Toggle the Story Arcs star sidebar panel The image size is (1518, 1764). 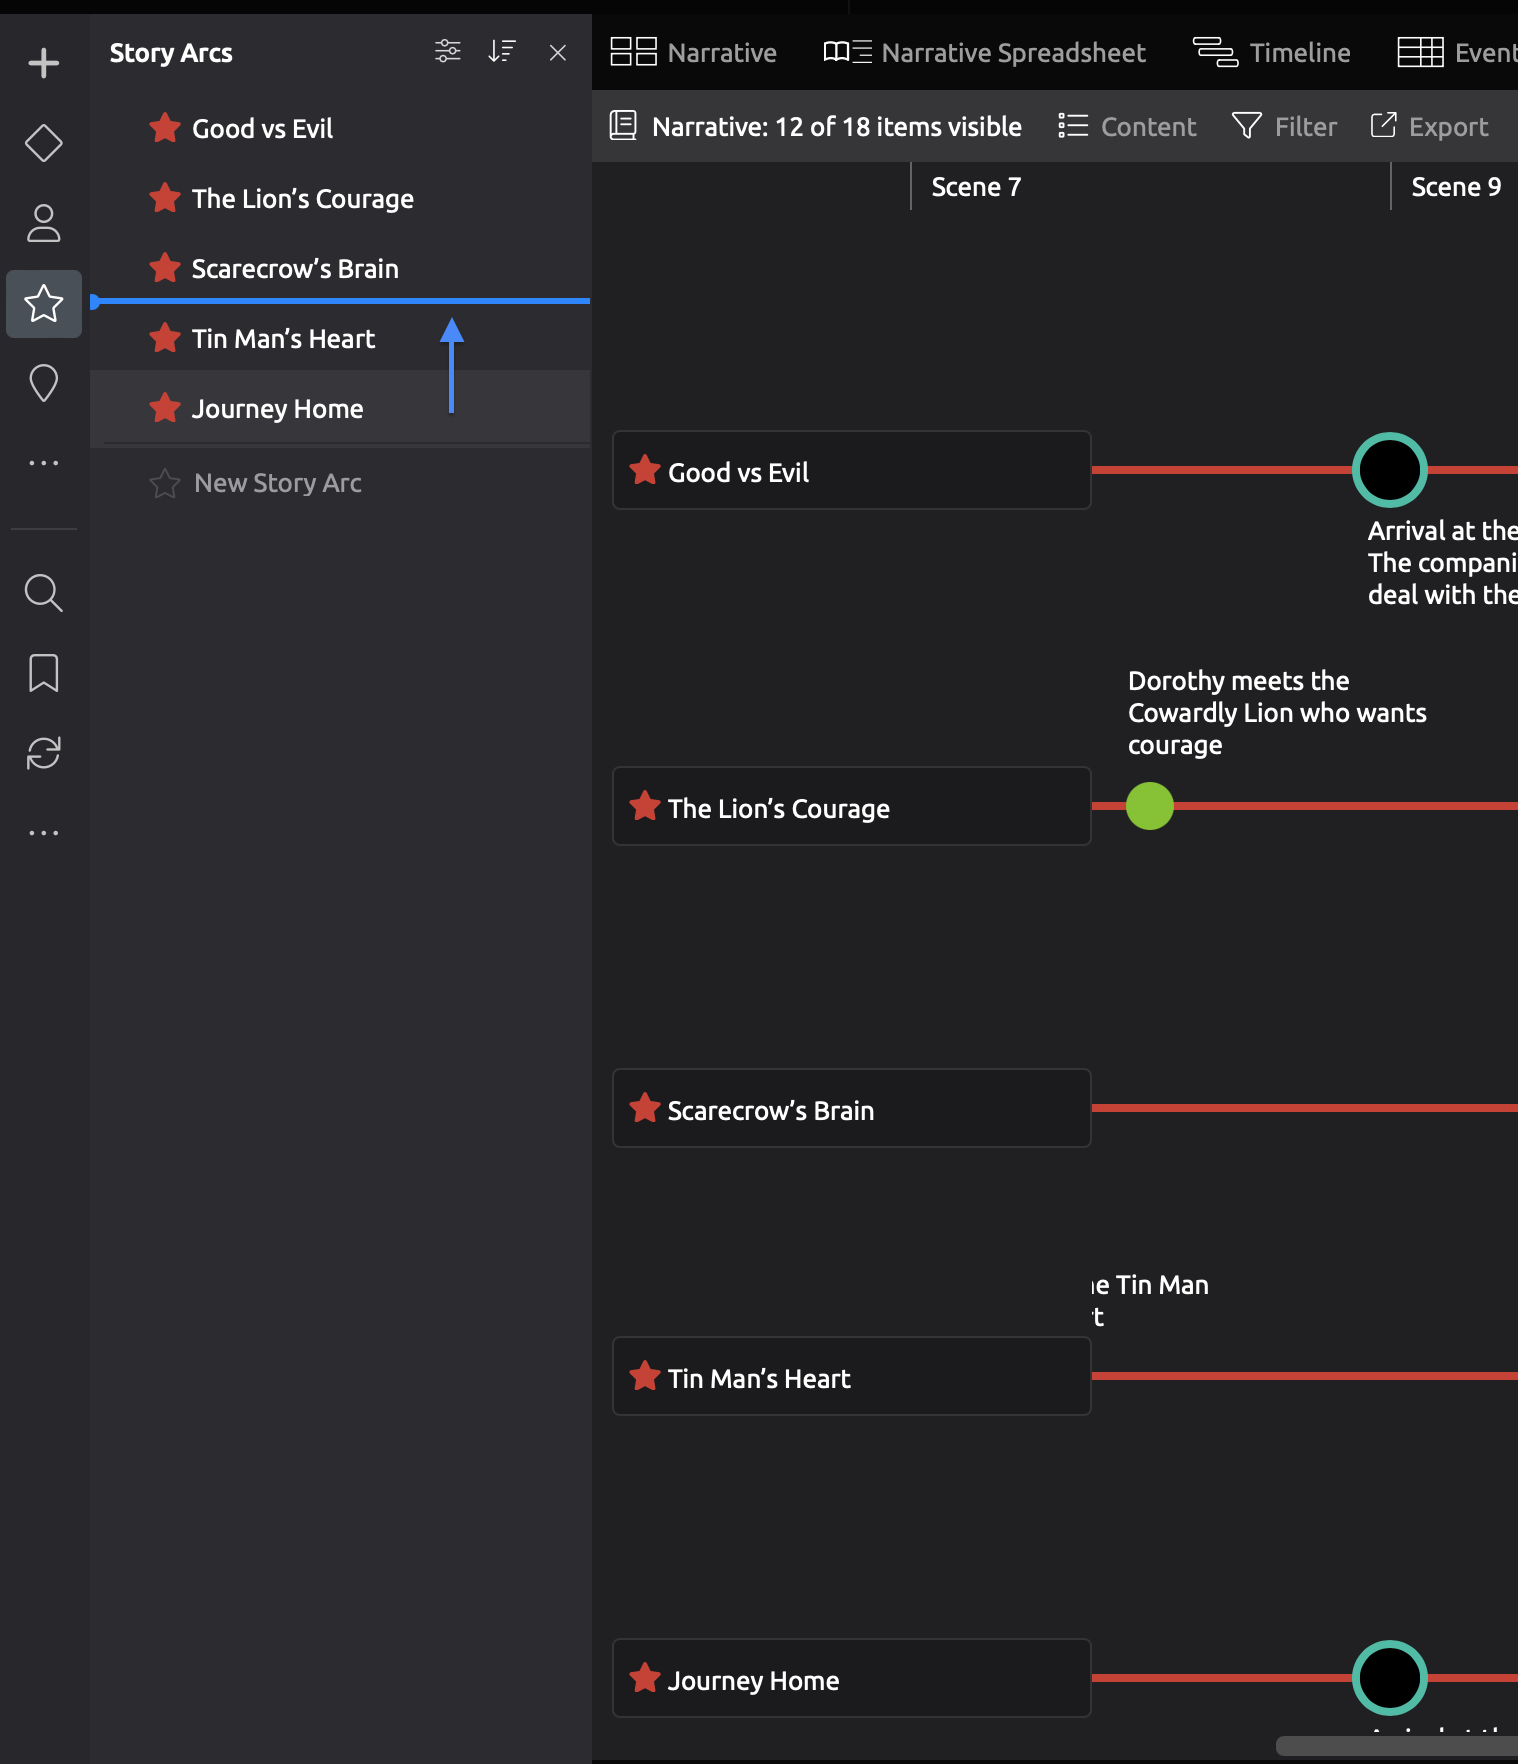pos(43,303)
